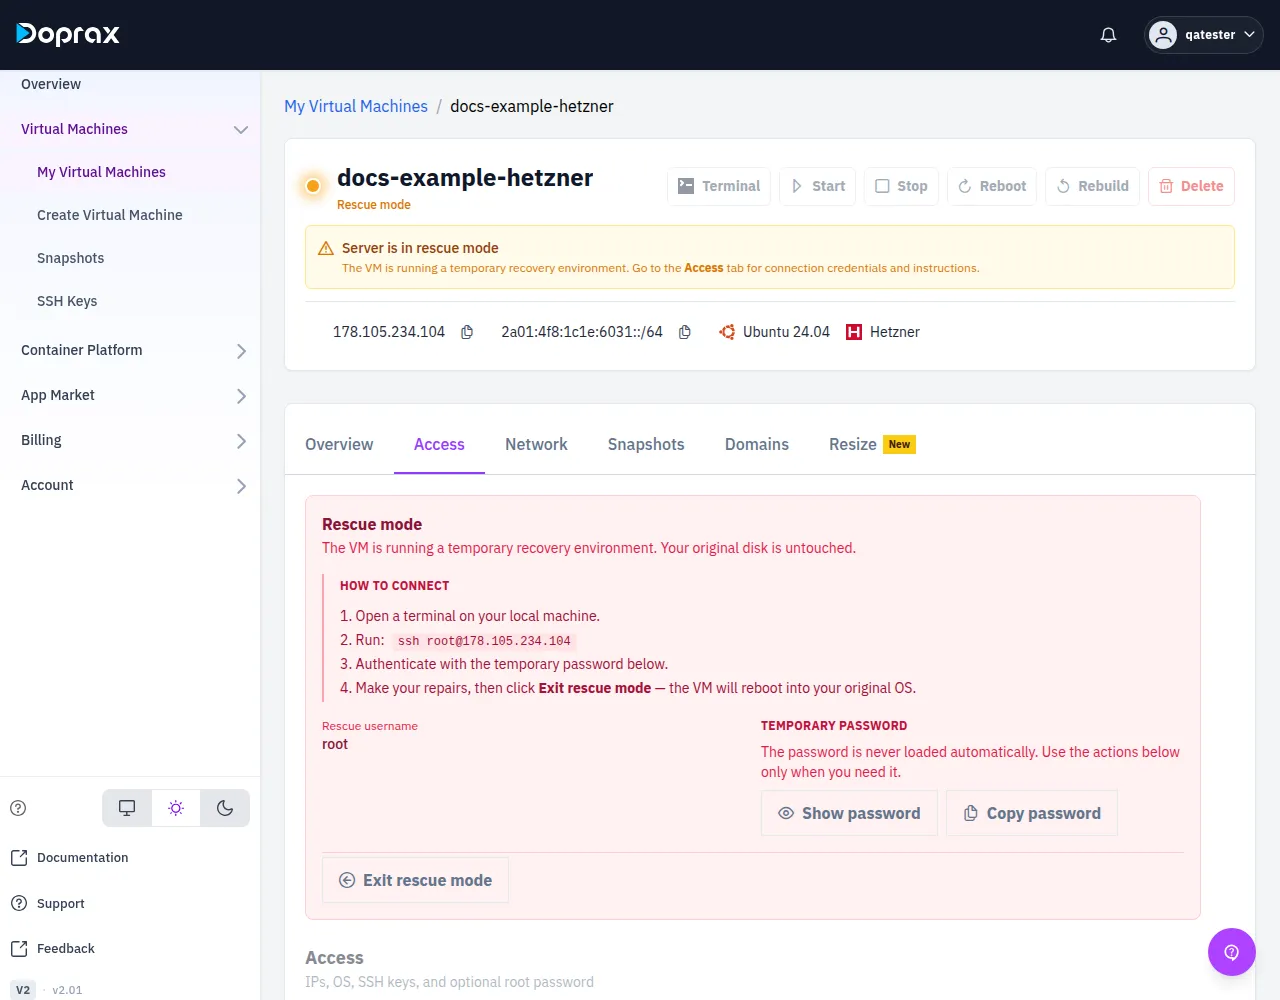Copy the IPv6 address 2a01:4f8:1c1e:6031::/64
This screenshot has width=1280, height=1000.
[x=685, y=332]
